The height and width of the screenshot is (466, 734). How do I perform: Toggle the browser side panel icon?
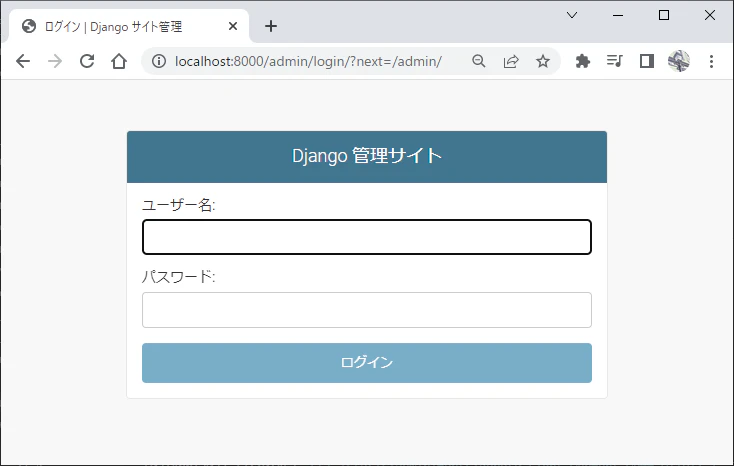pos(647,61)
